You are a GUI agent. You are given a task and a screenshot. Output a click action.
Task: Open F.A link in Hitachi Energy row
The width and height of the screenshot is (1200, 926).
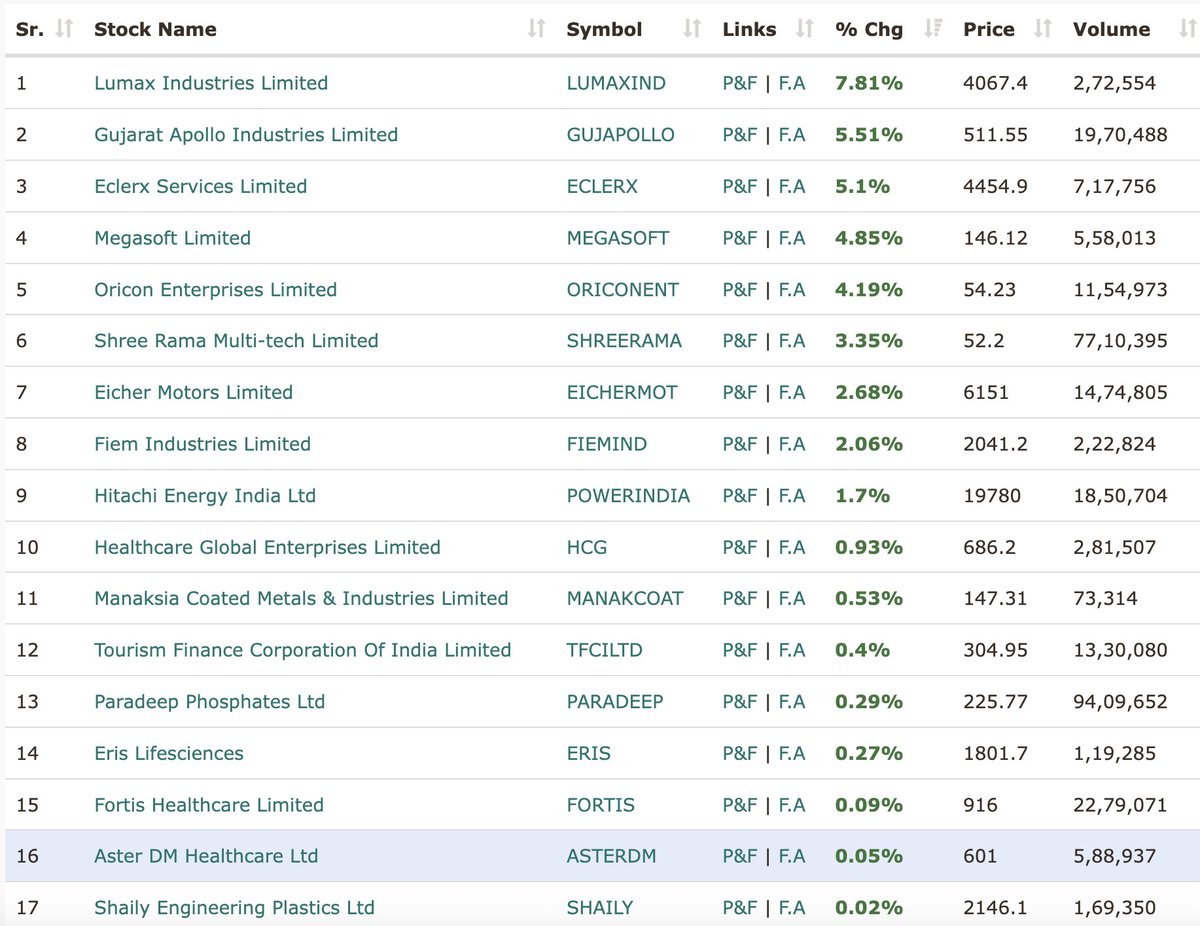coord(792,496)
